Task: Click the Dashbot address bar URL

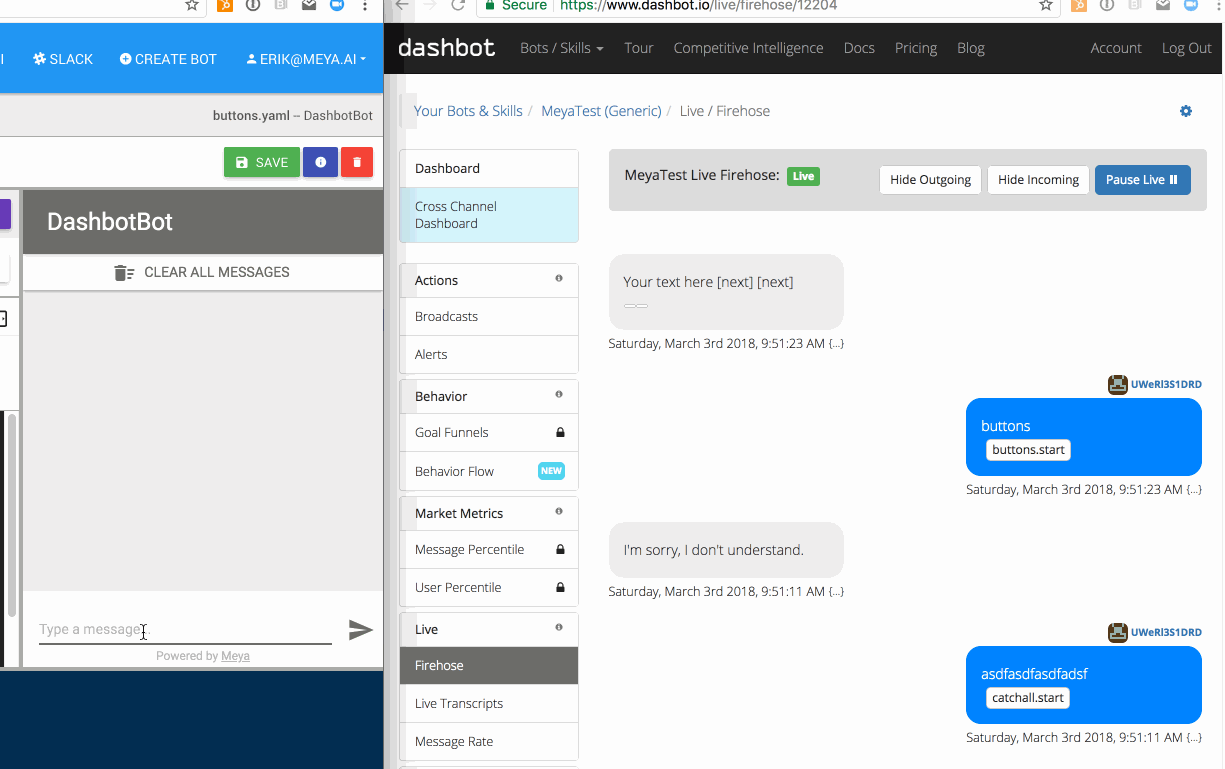Action: [697, 5]
